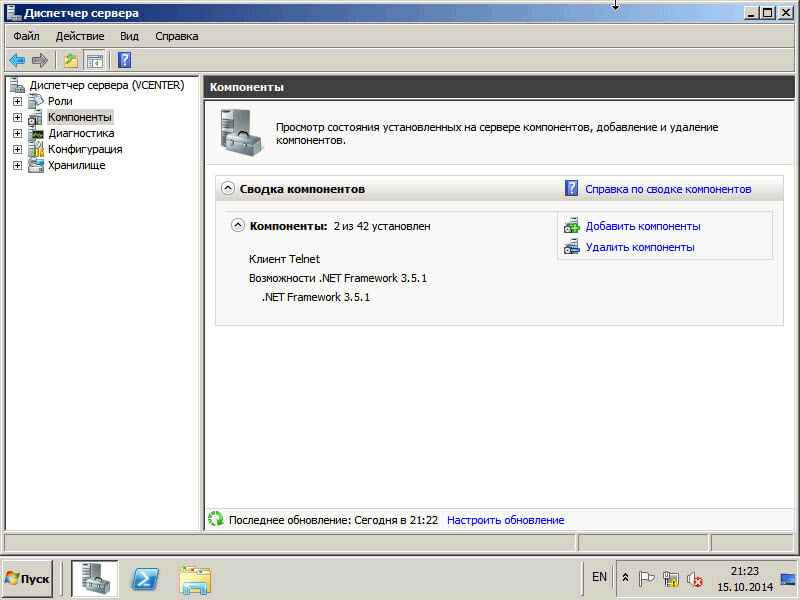Select Хранилище in the tree
This screenshot has width=800, height=600.
pyautogui.click(x=77, y=165)
